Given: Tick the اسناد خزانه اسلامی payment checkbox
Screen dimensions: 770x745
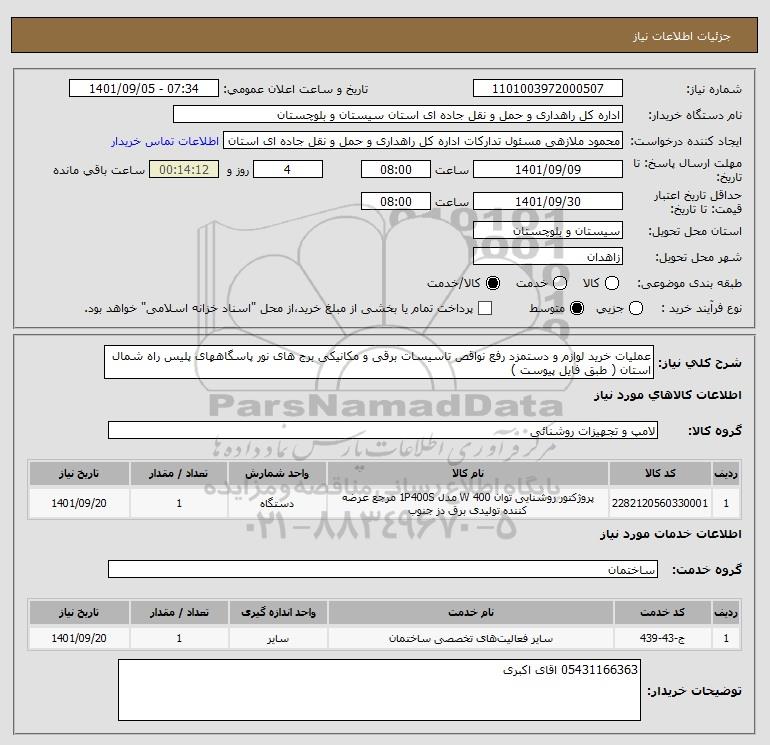Looking at the screenshot, I should 485,308.
